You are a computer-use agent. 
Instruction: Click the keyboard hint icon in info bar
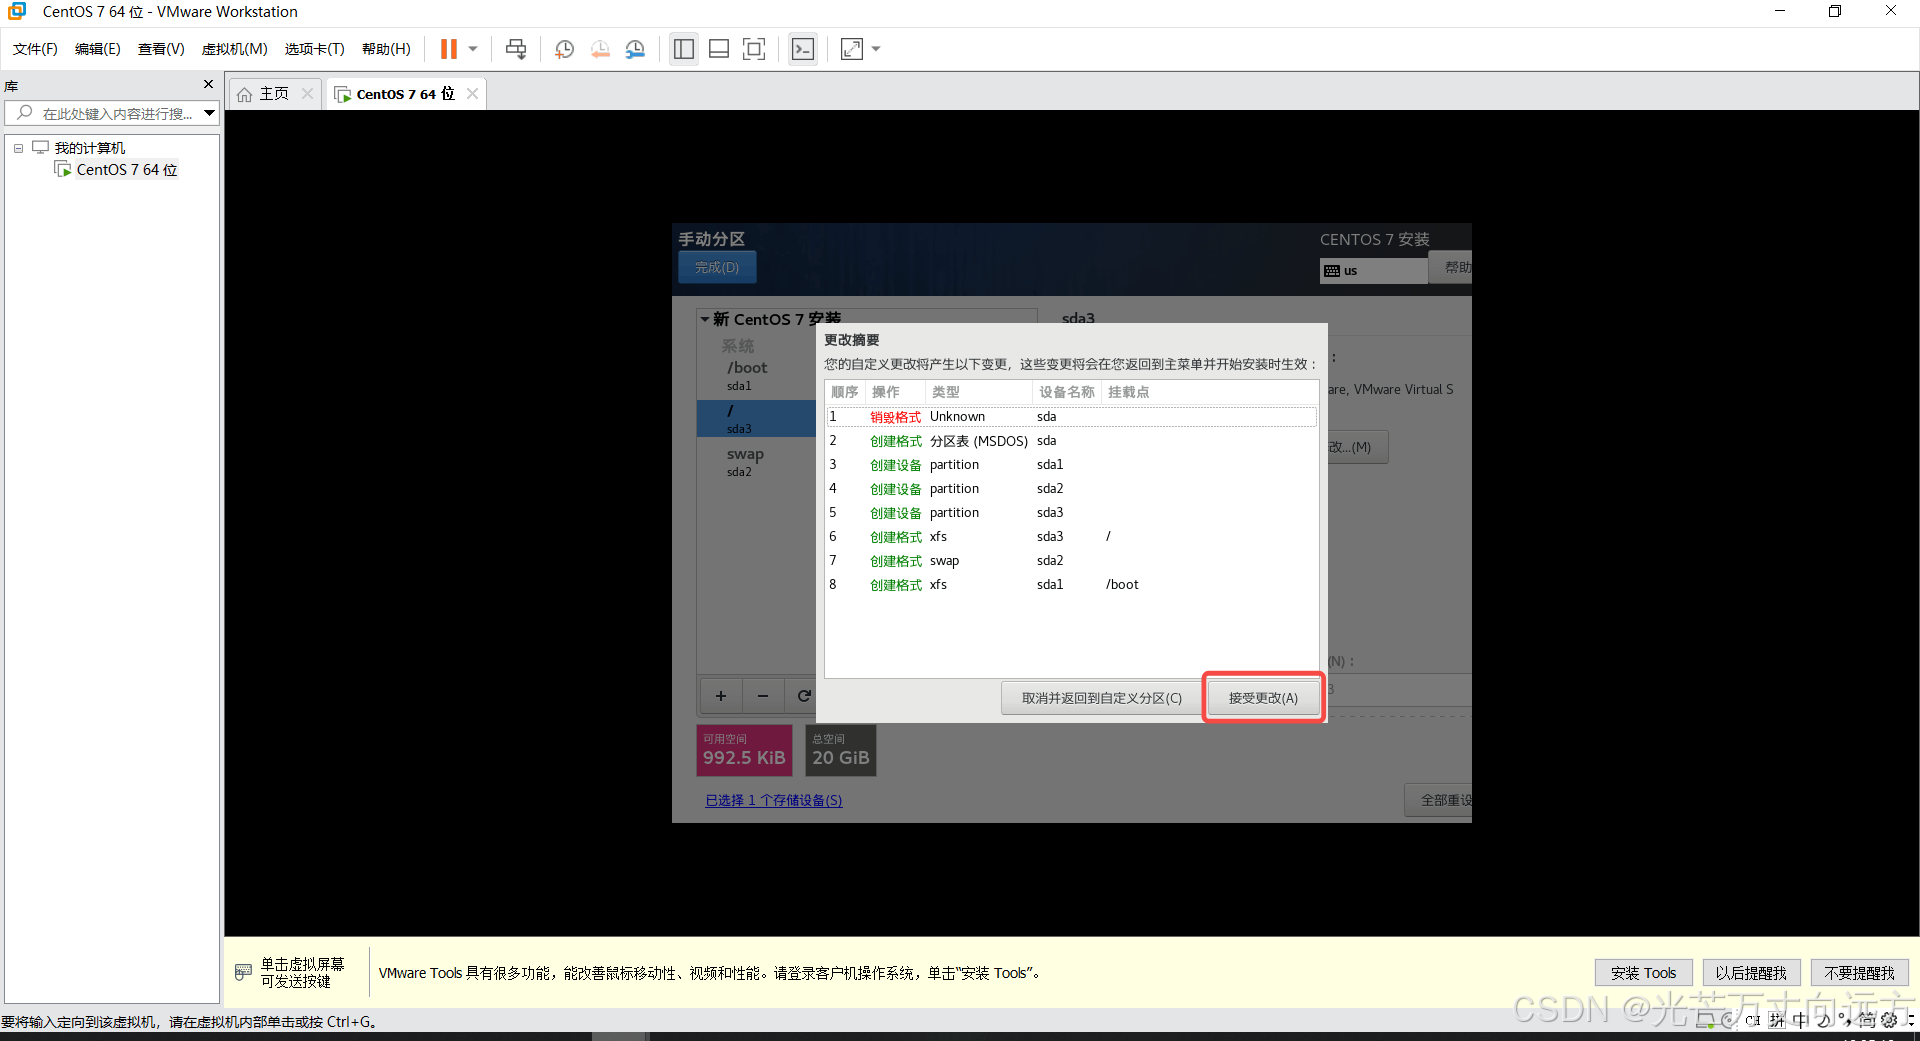[x=243, y=972]
